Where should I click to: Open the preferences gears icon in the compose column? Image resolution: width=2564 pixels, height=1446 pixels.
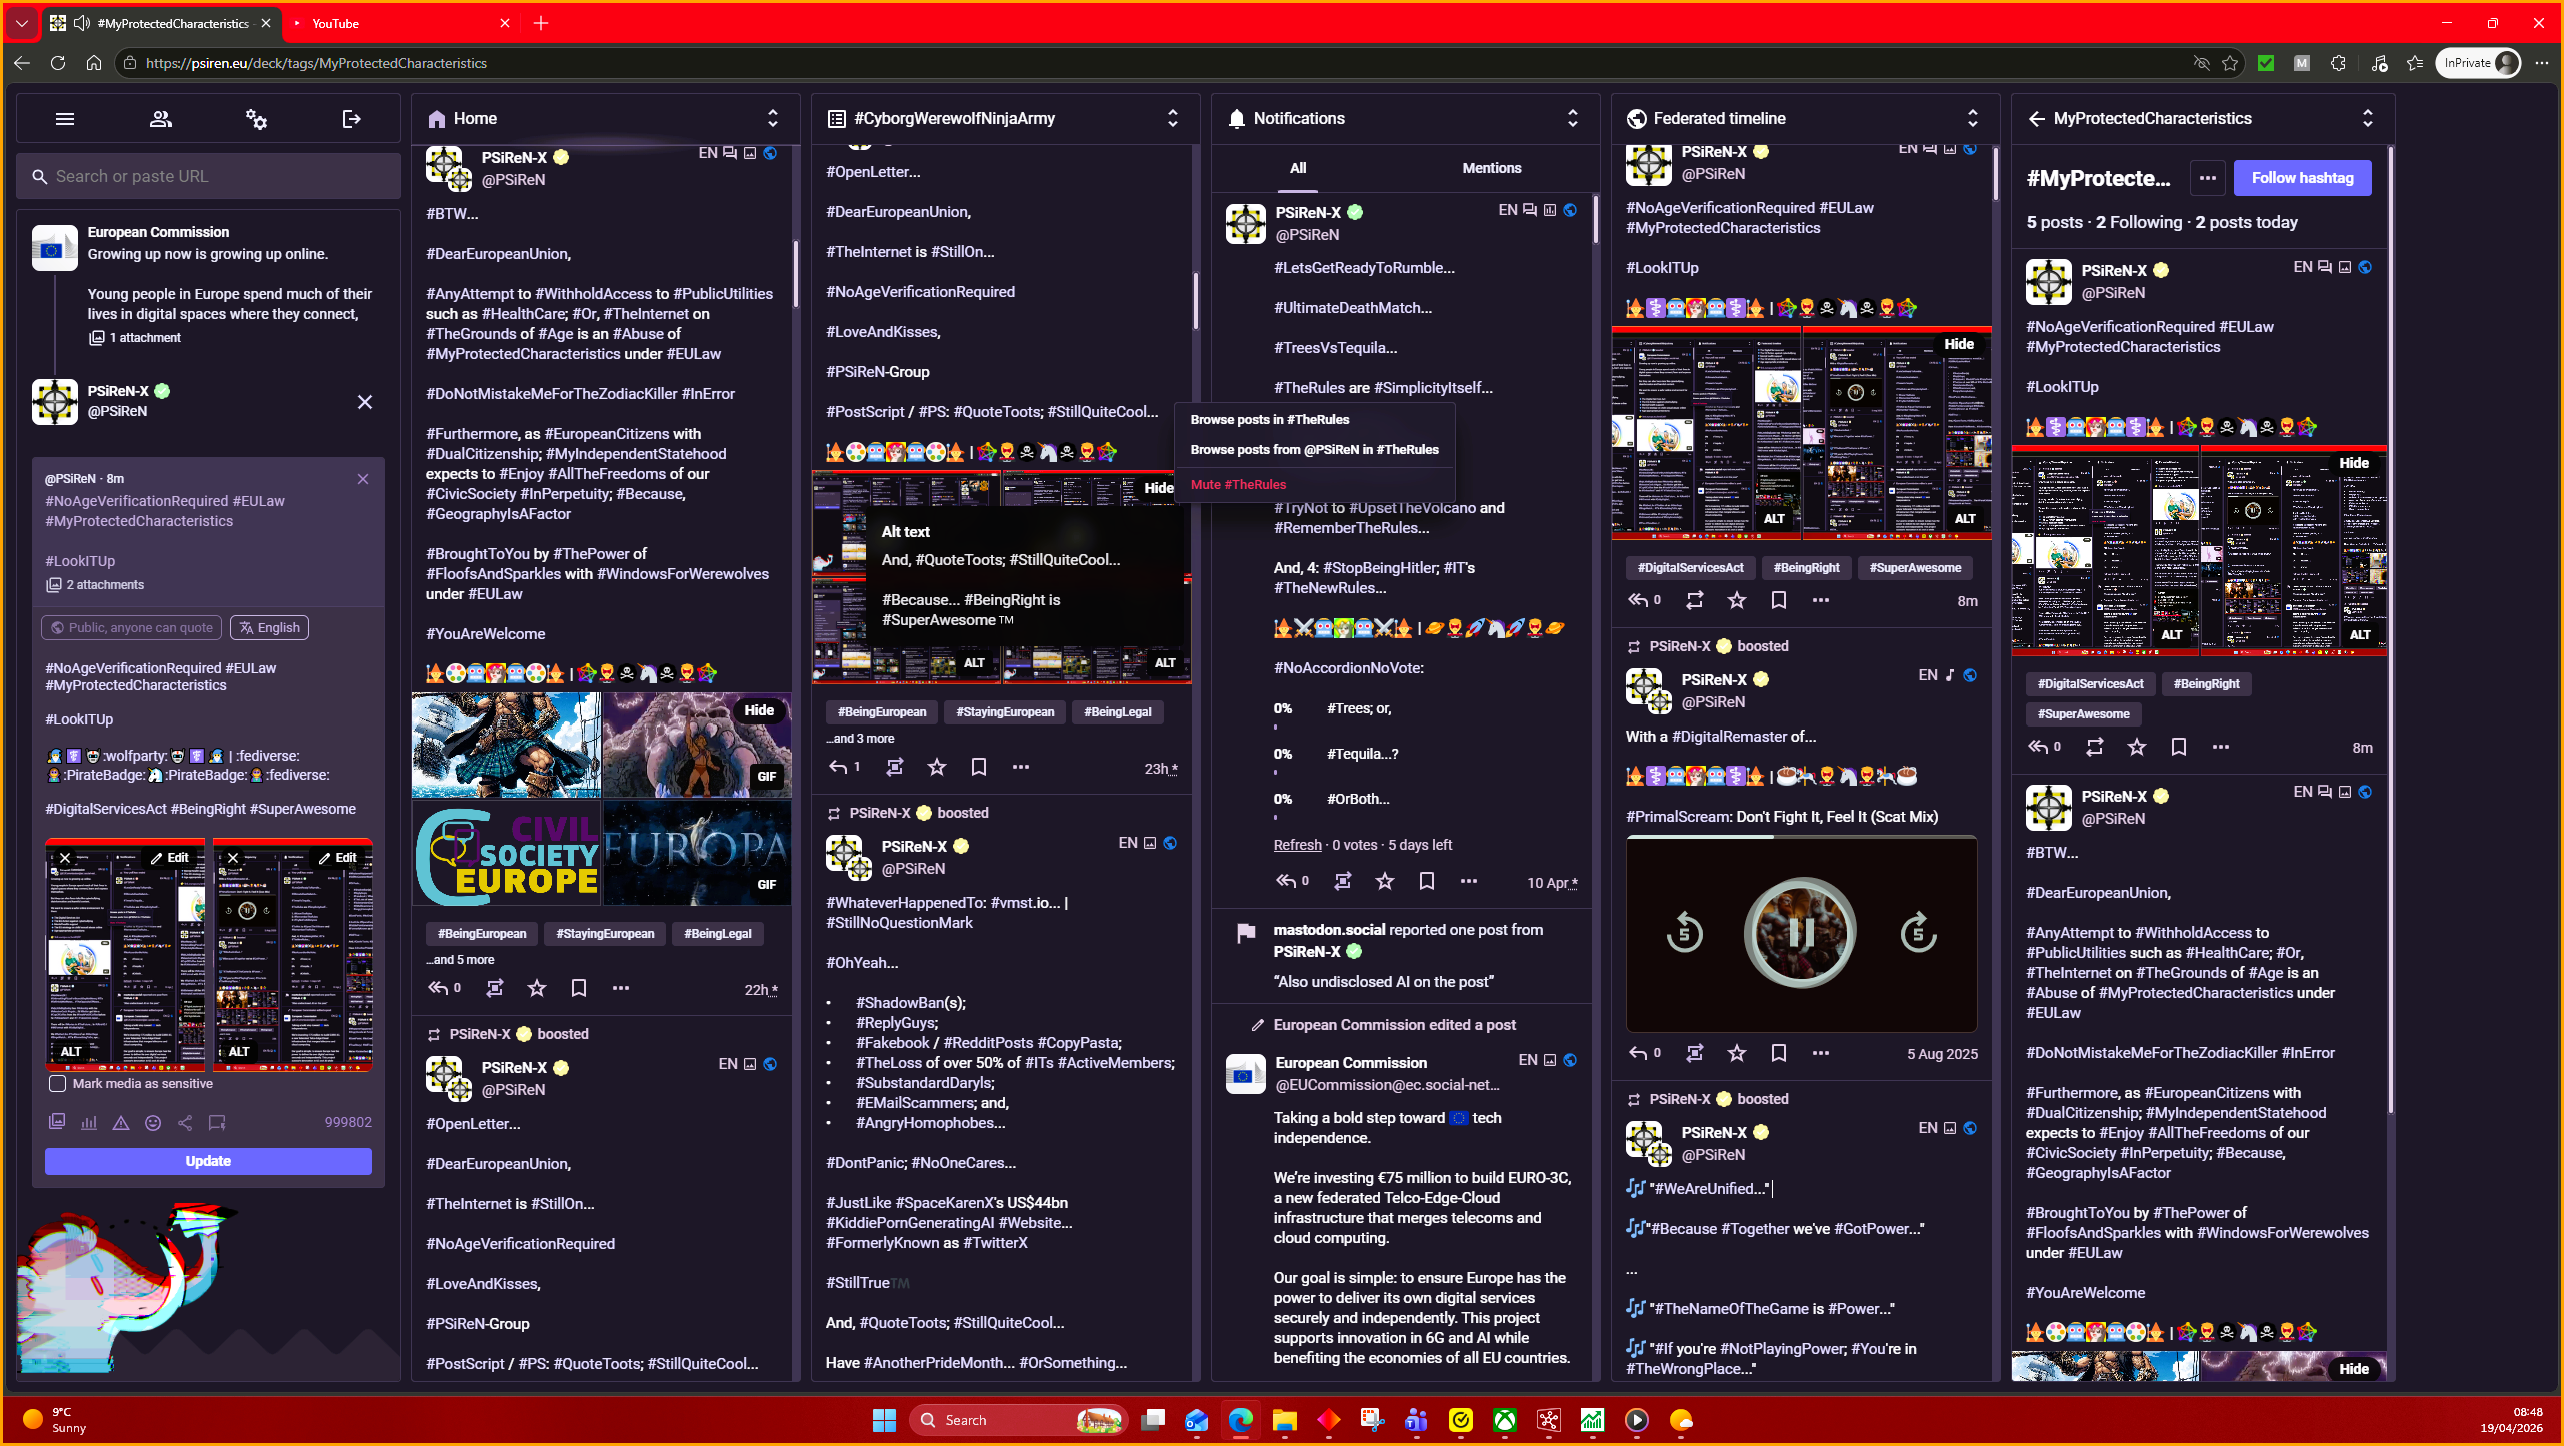point(256,119)
